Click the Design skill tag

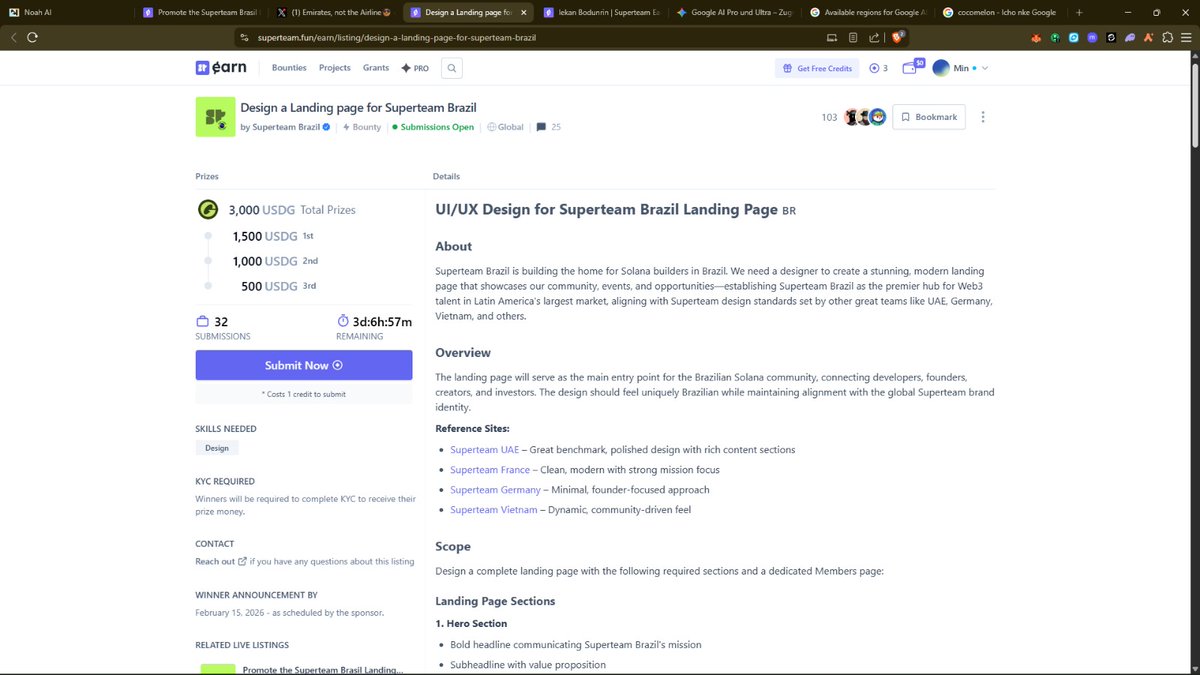point(217,448)
